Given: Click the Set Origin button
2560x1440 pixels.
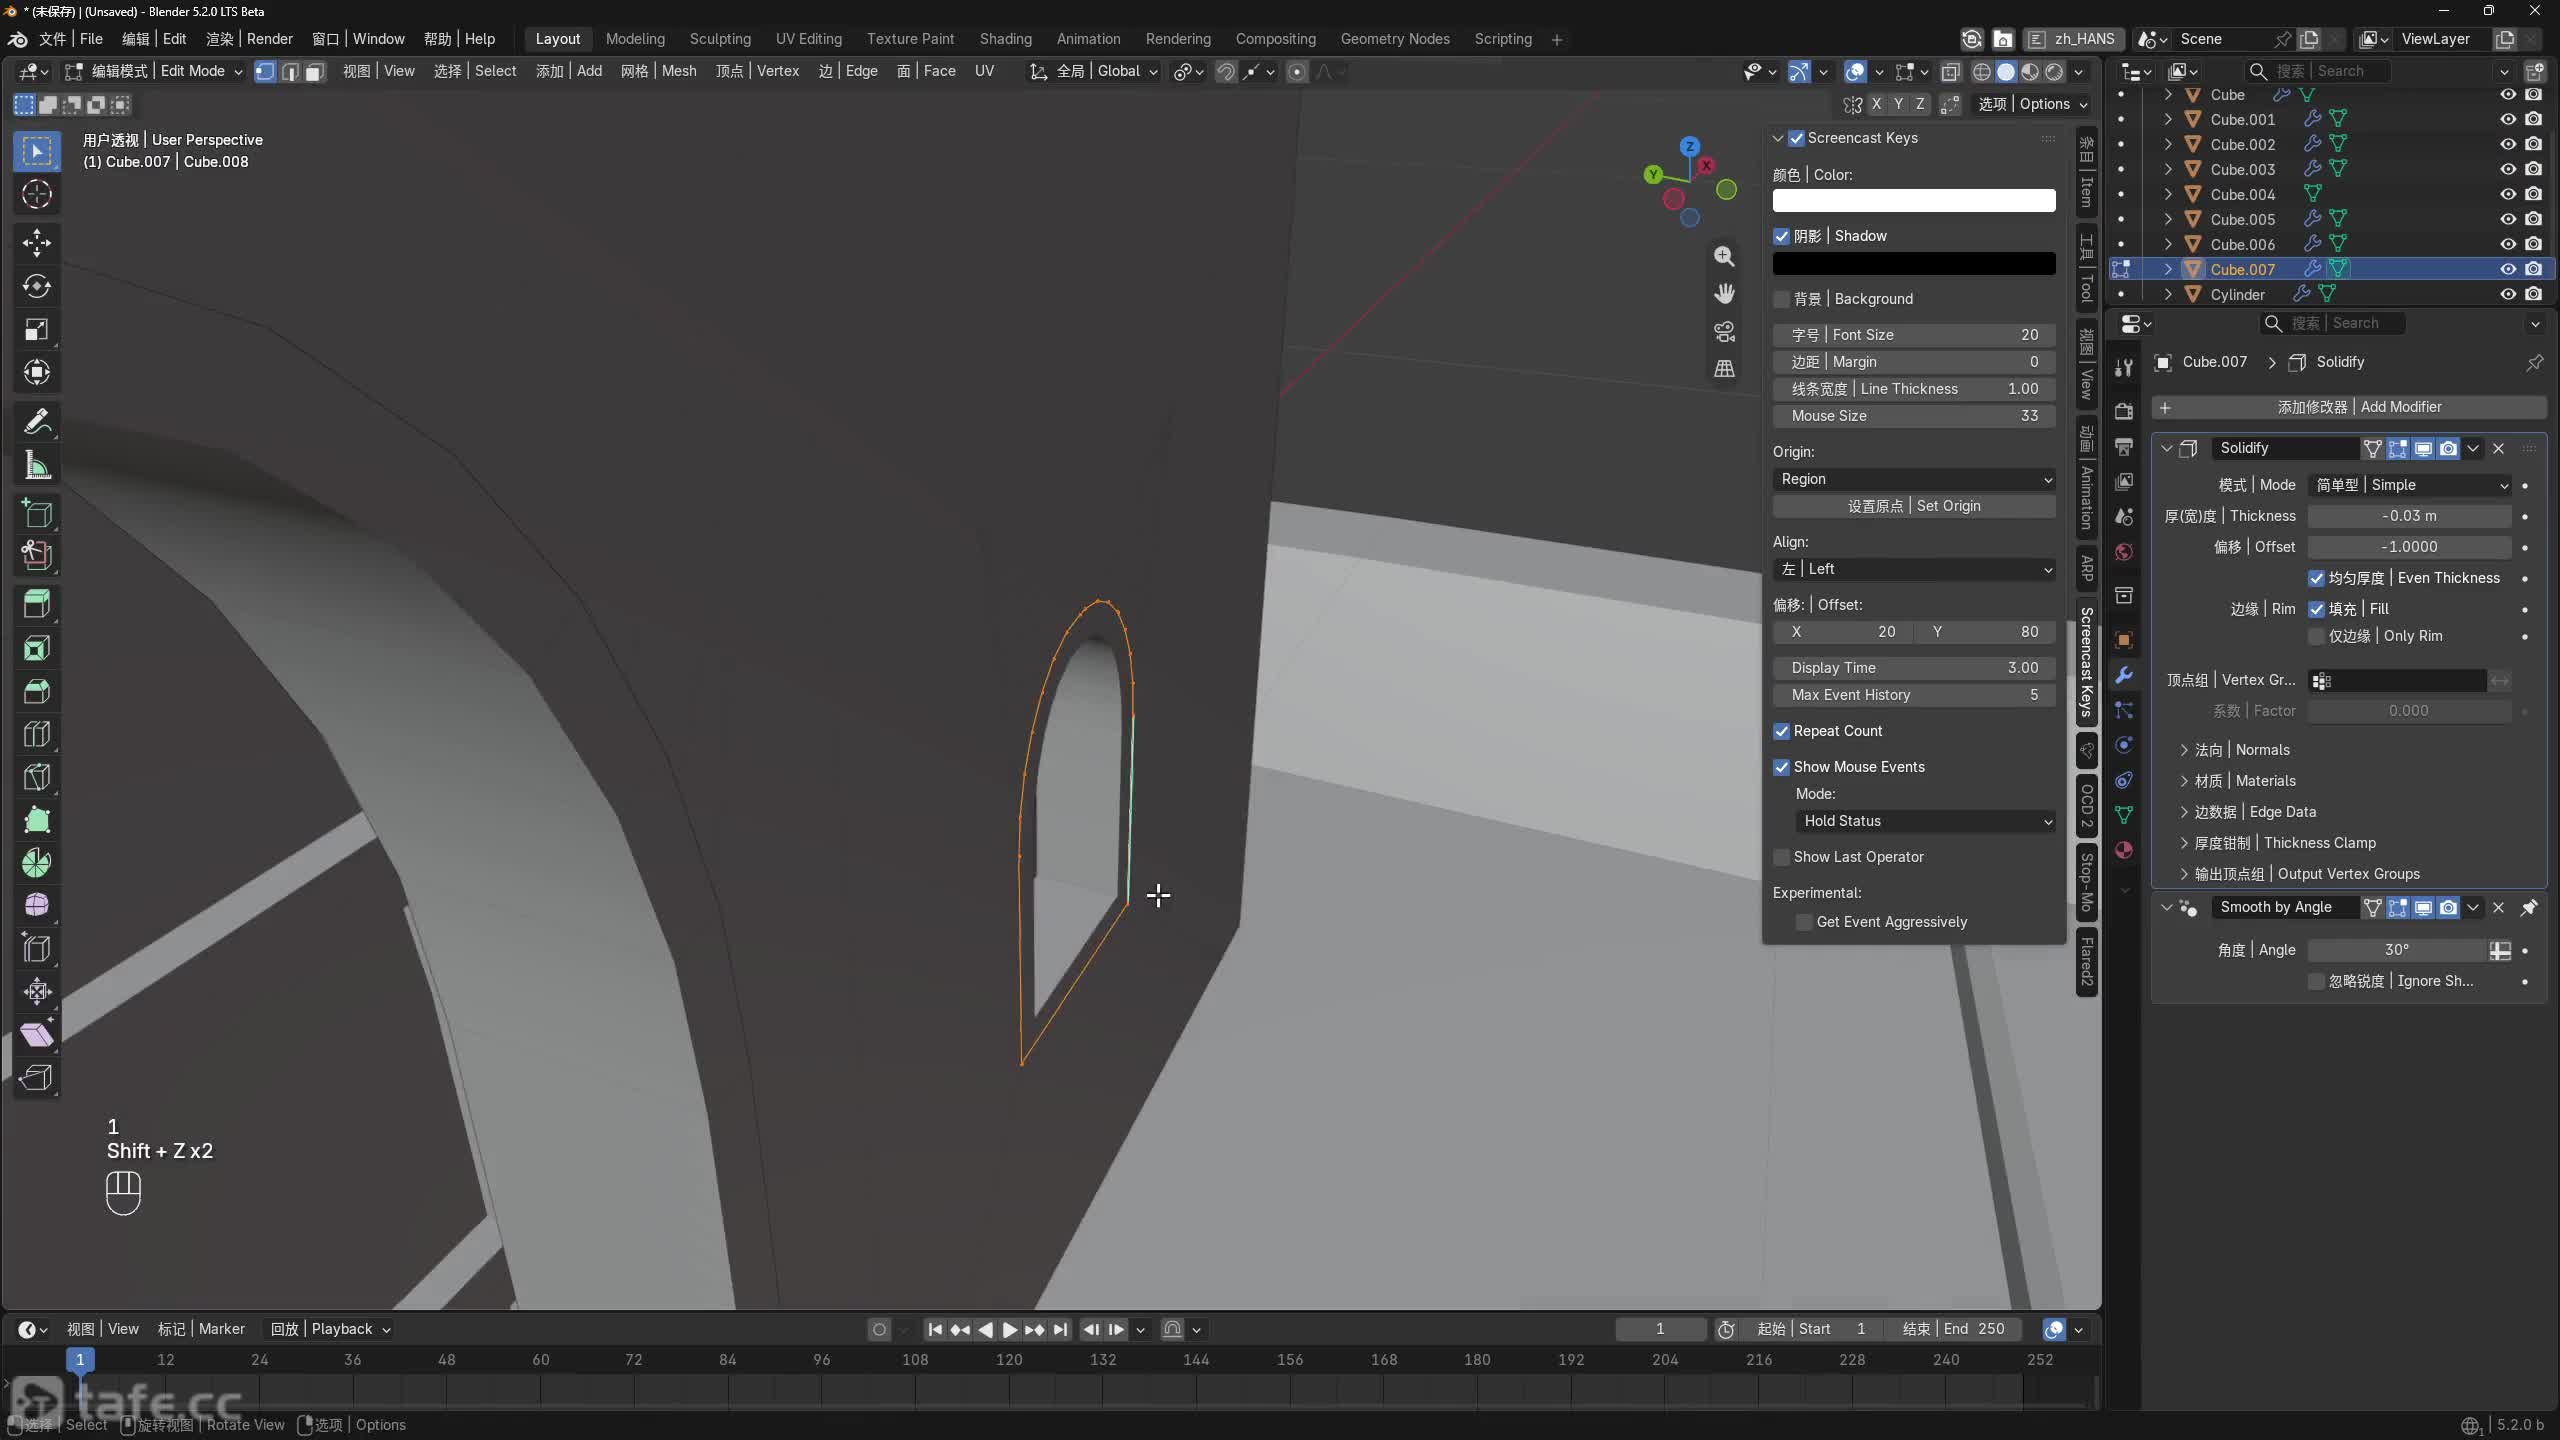Looking at the screenshot, I should point(1914,506).
